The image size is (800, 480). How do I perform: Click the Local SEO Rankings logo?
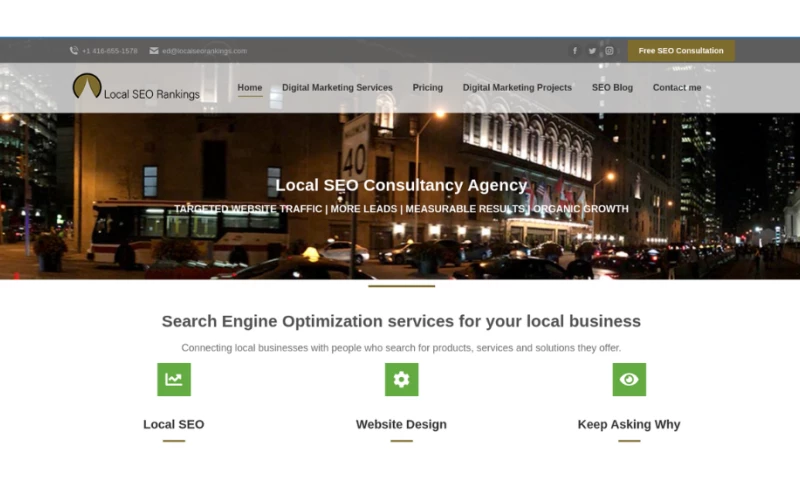tap(136, 88)
